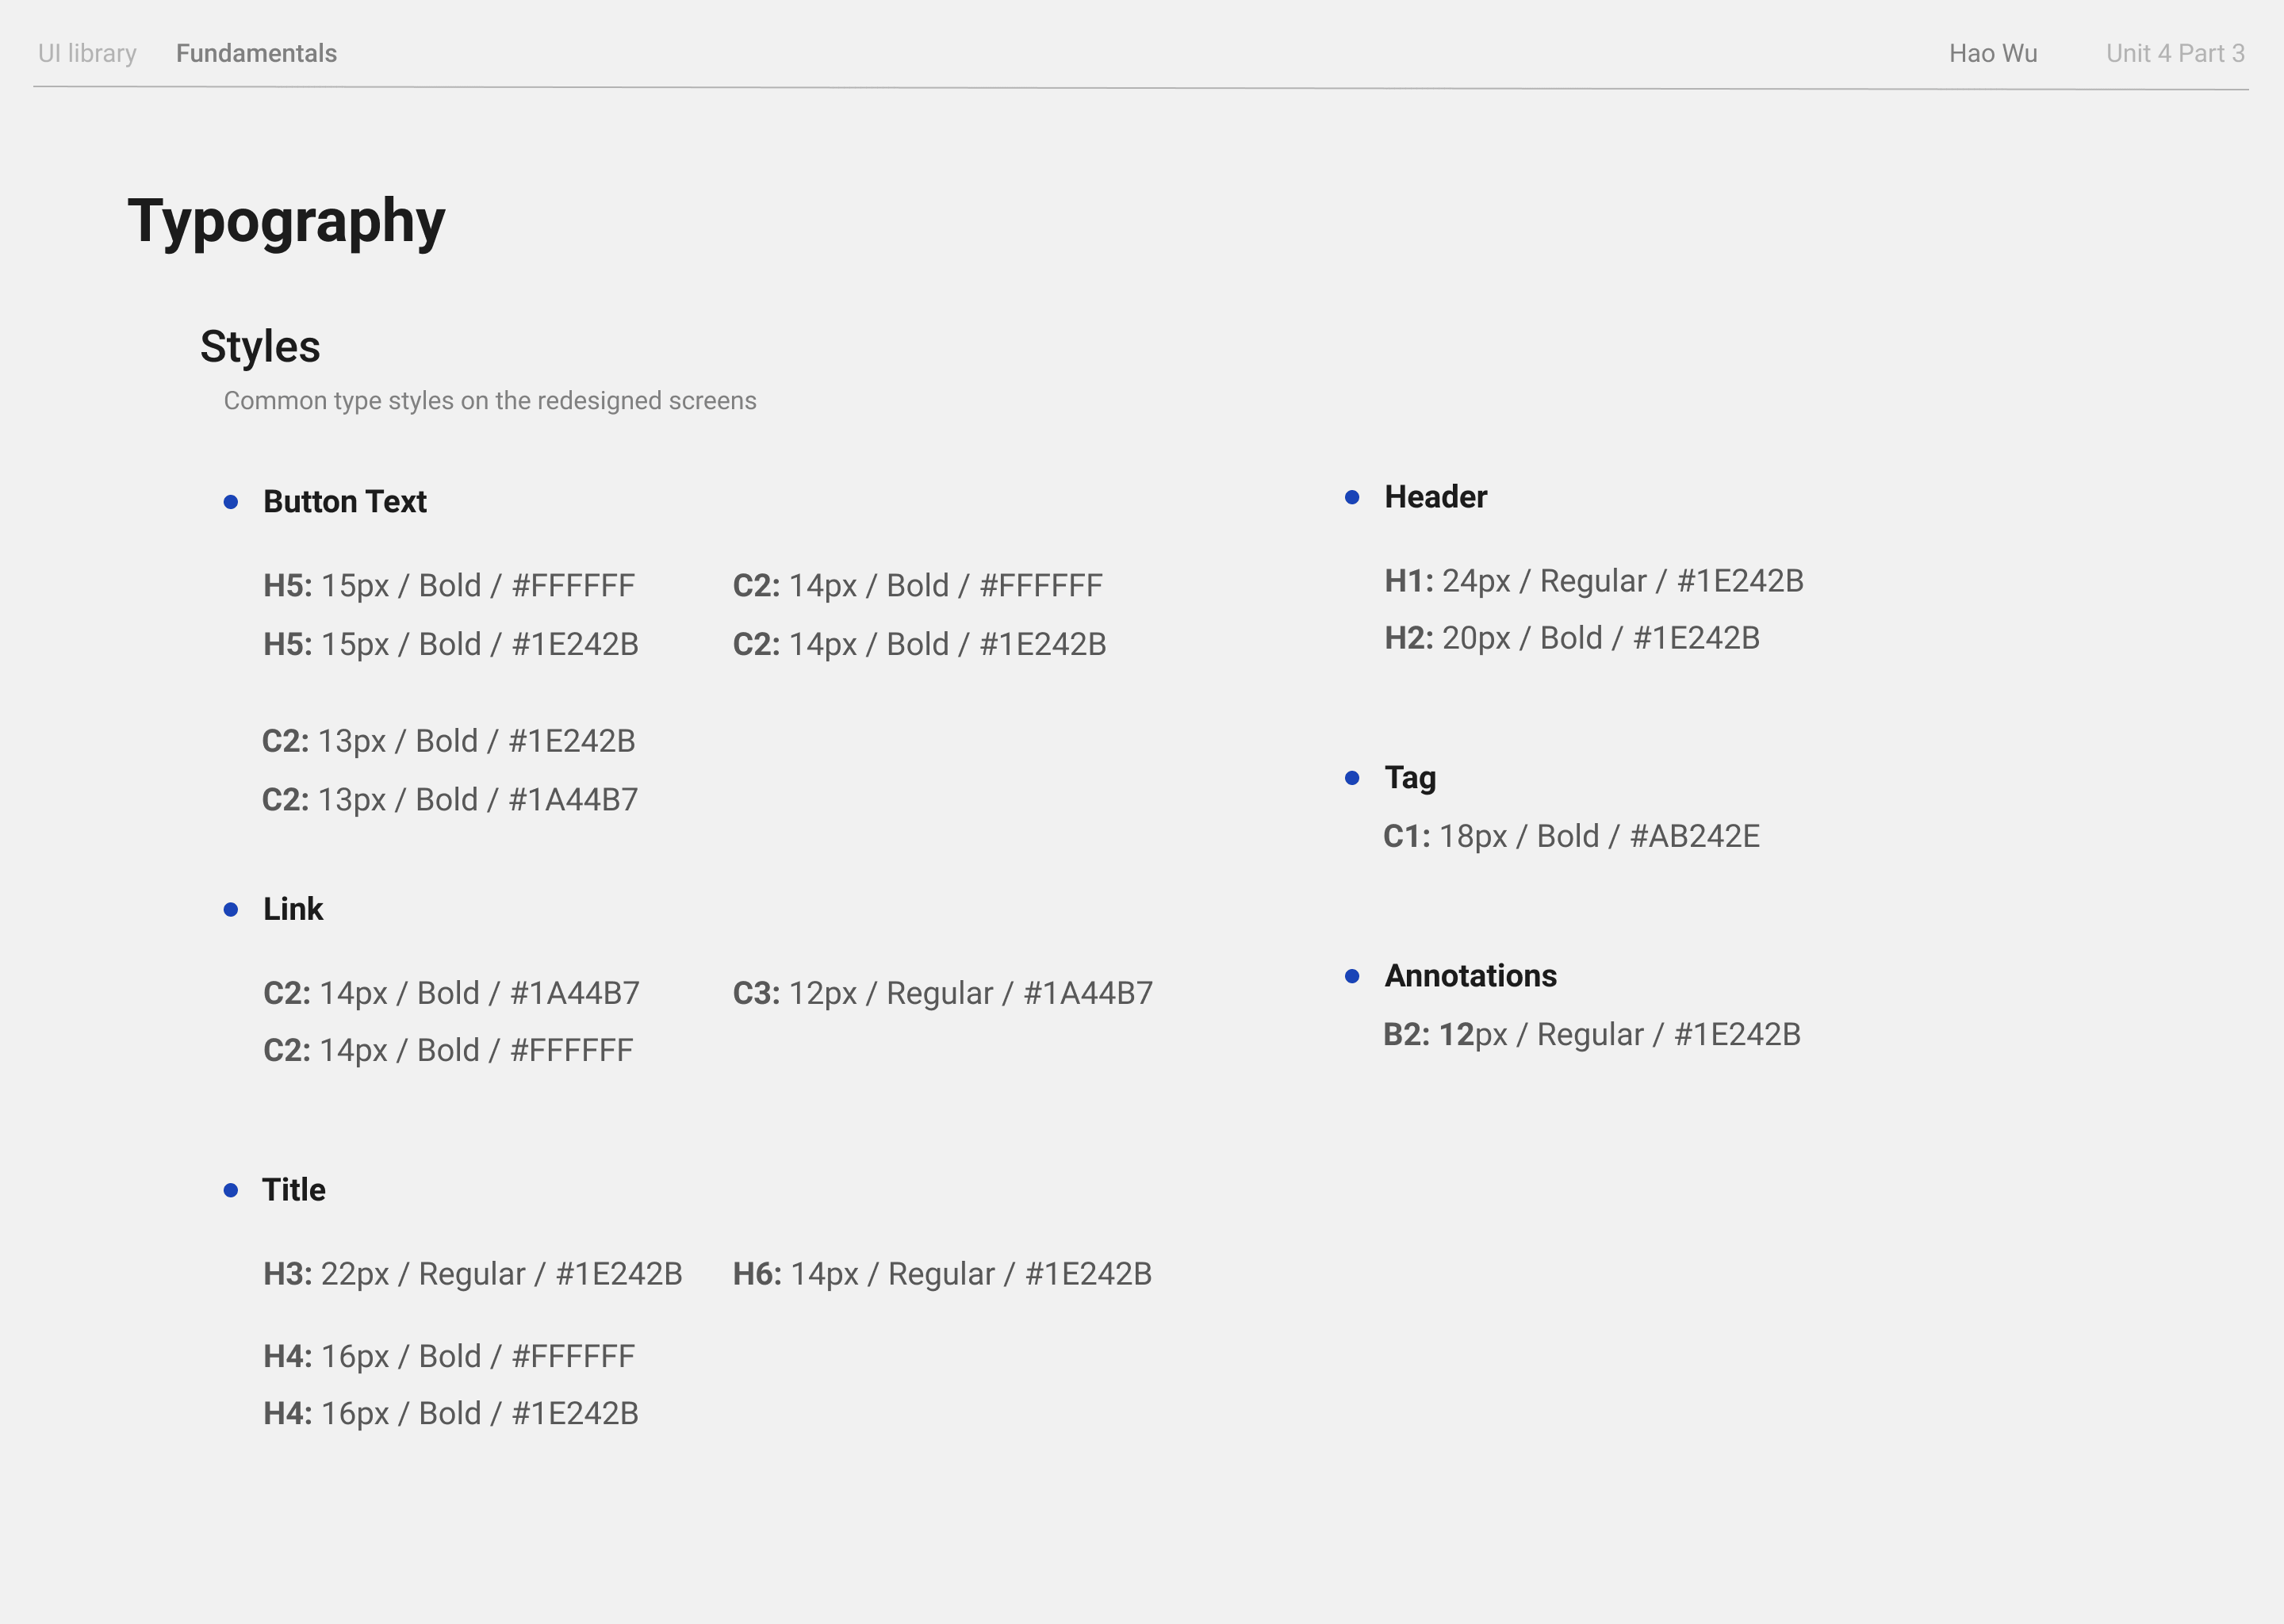2284x1624 pixels.
Task: Click the blue bullet beside Annotations
Action: point(1352,976)
